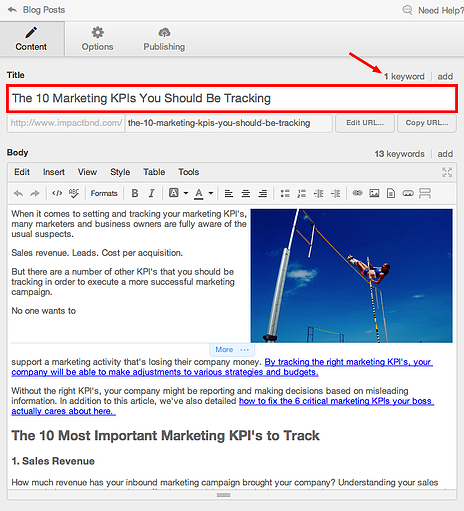Click the undo arrow in editor toolbar
Image resolution: width=464 pixels, height=511 pixels.
(19, 193)
